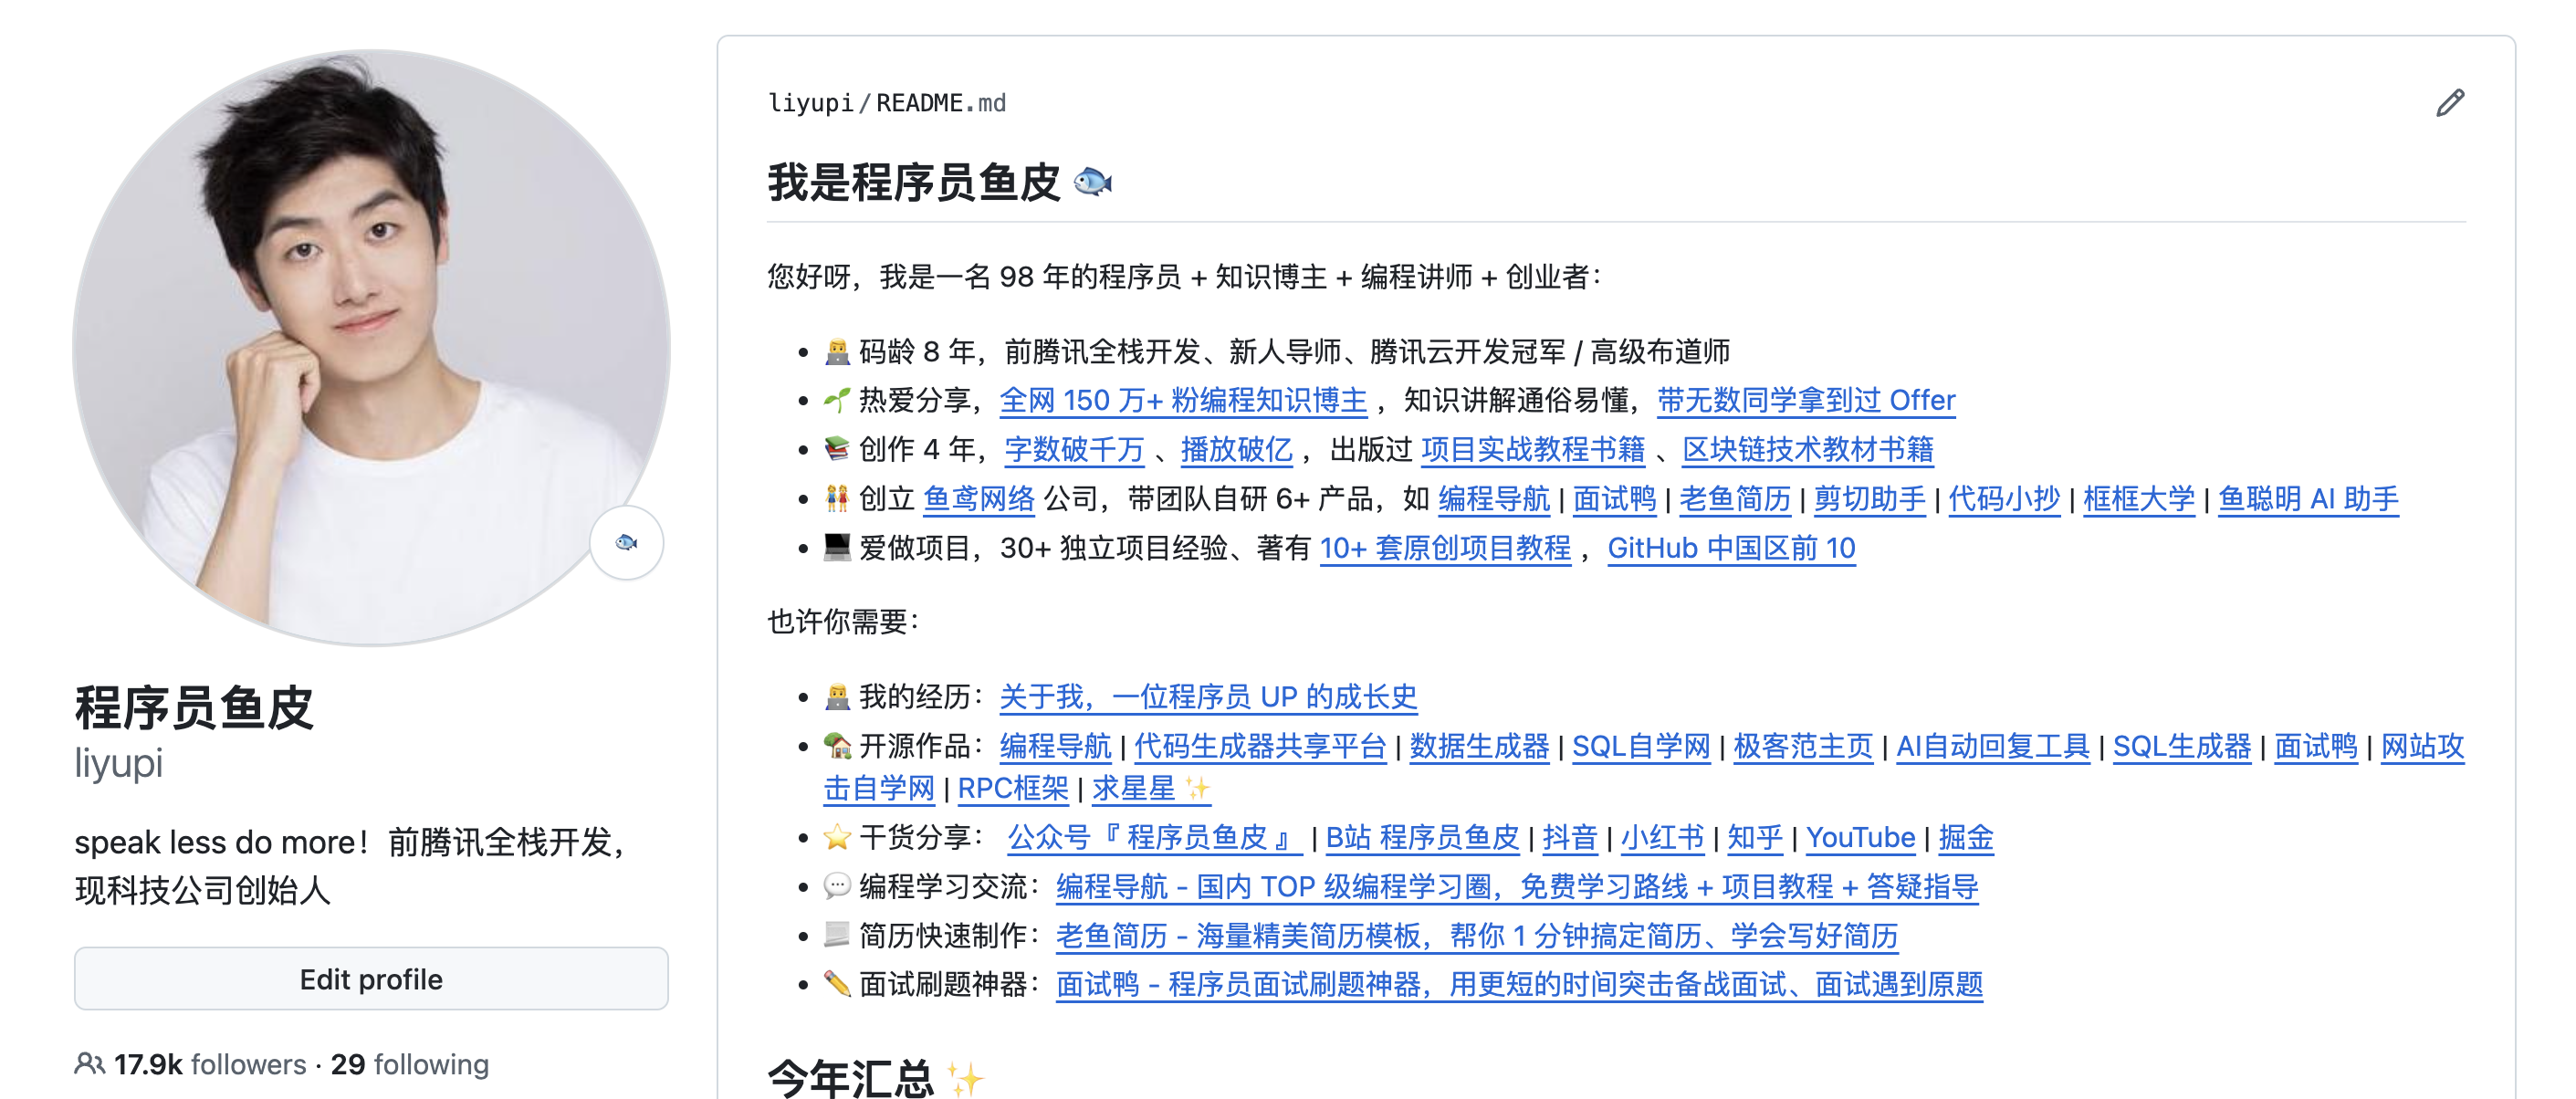Open 编程导航 link under 开源作品

[x=1055, y=746]
